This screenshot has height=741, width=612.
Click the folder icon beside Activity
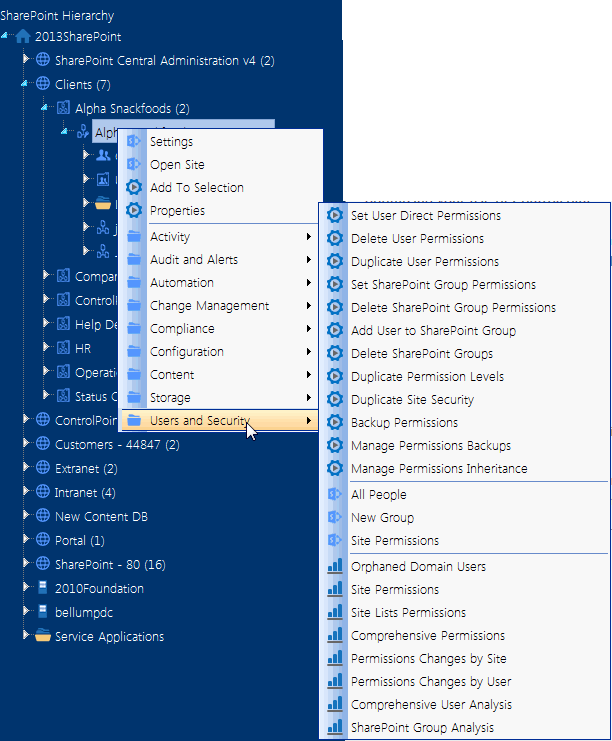[x=134, y=236]
